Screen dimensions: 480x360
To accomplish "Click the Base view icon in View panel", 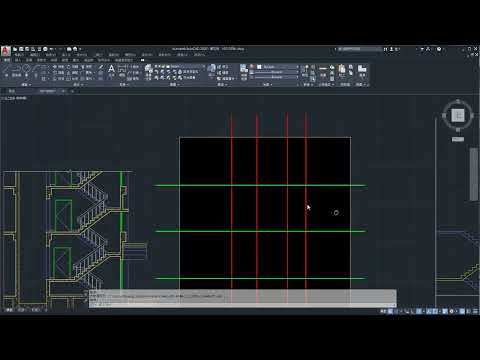I will pyautogui.click(x=362, y=71).
